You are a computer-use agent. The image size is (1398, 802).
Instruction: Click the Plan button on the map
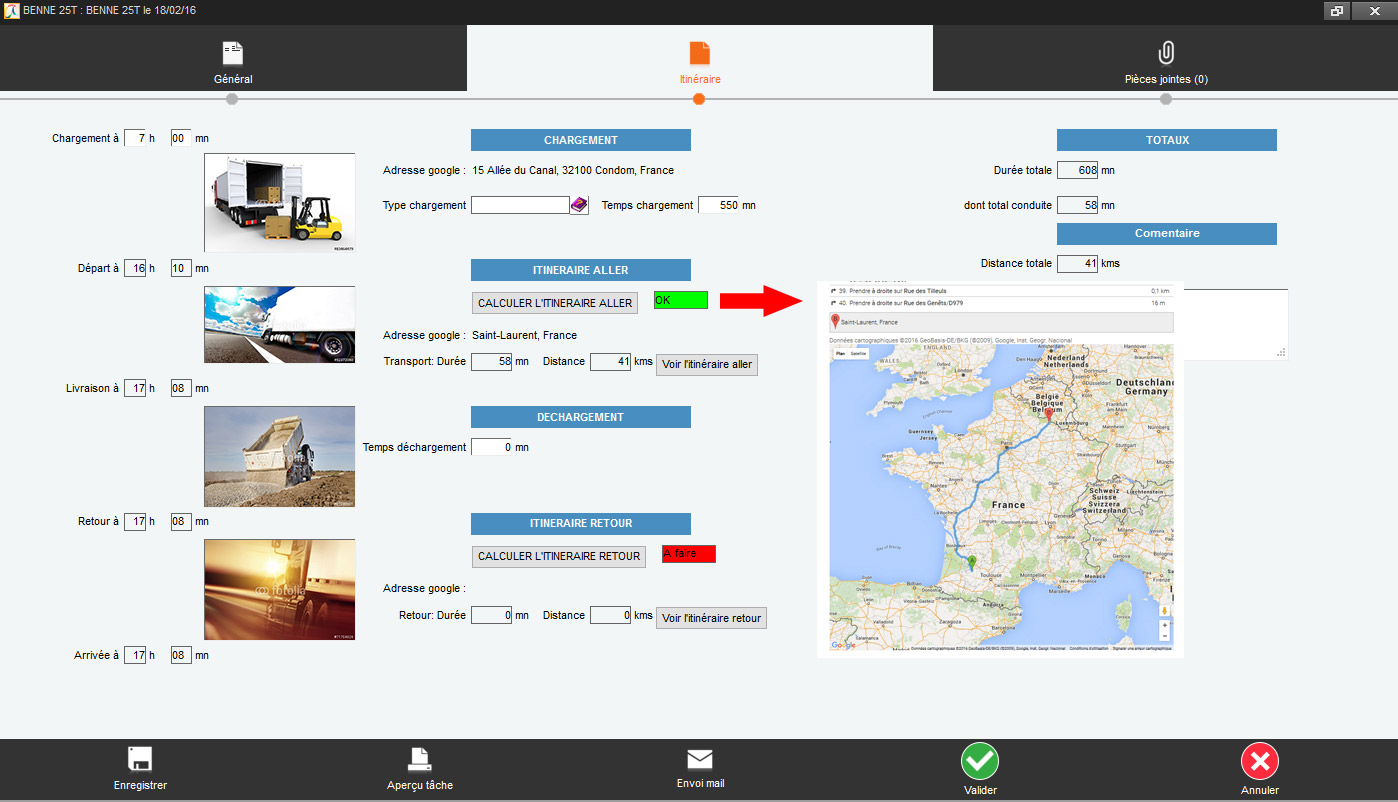[x=841, y=354]
